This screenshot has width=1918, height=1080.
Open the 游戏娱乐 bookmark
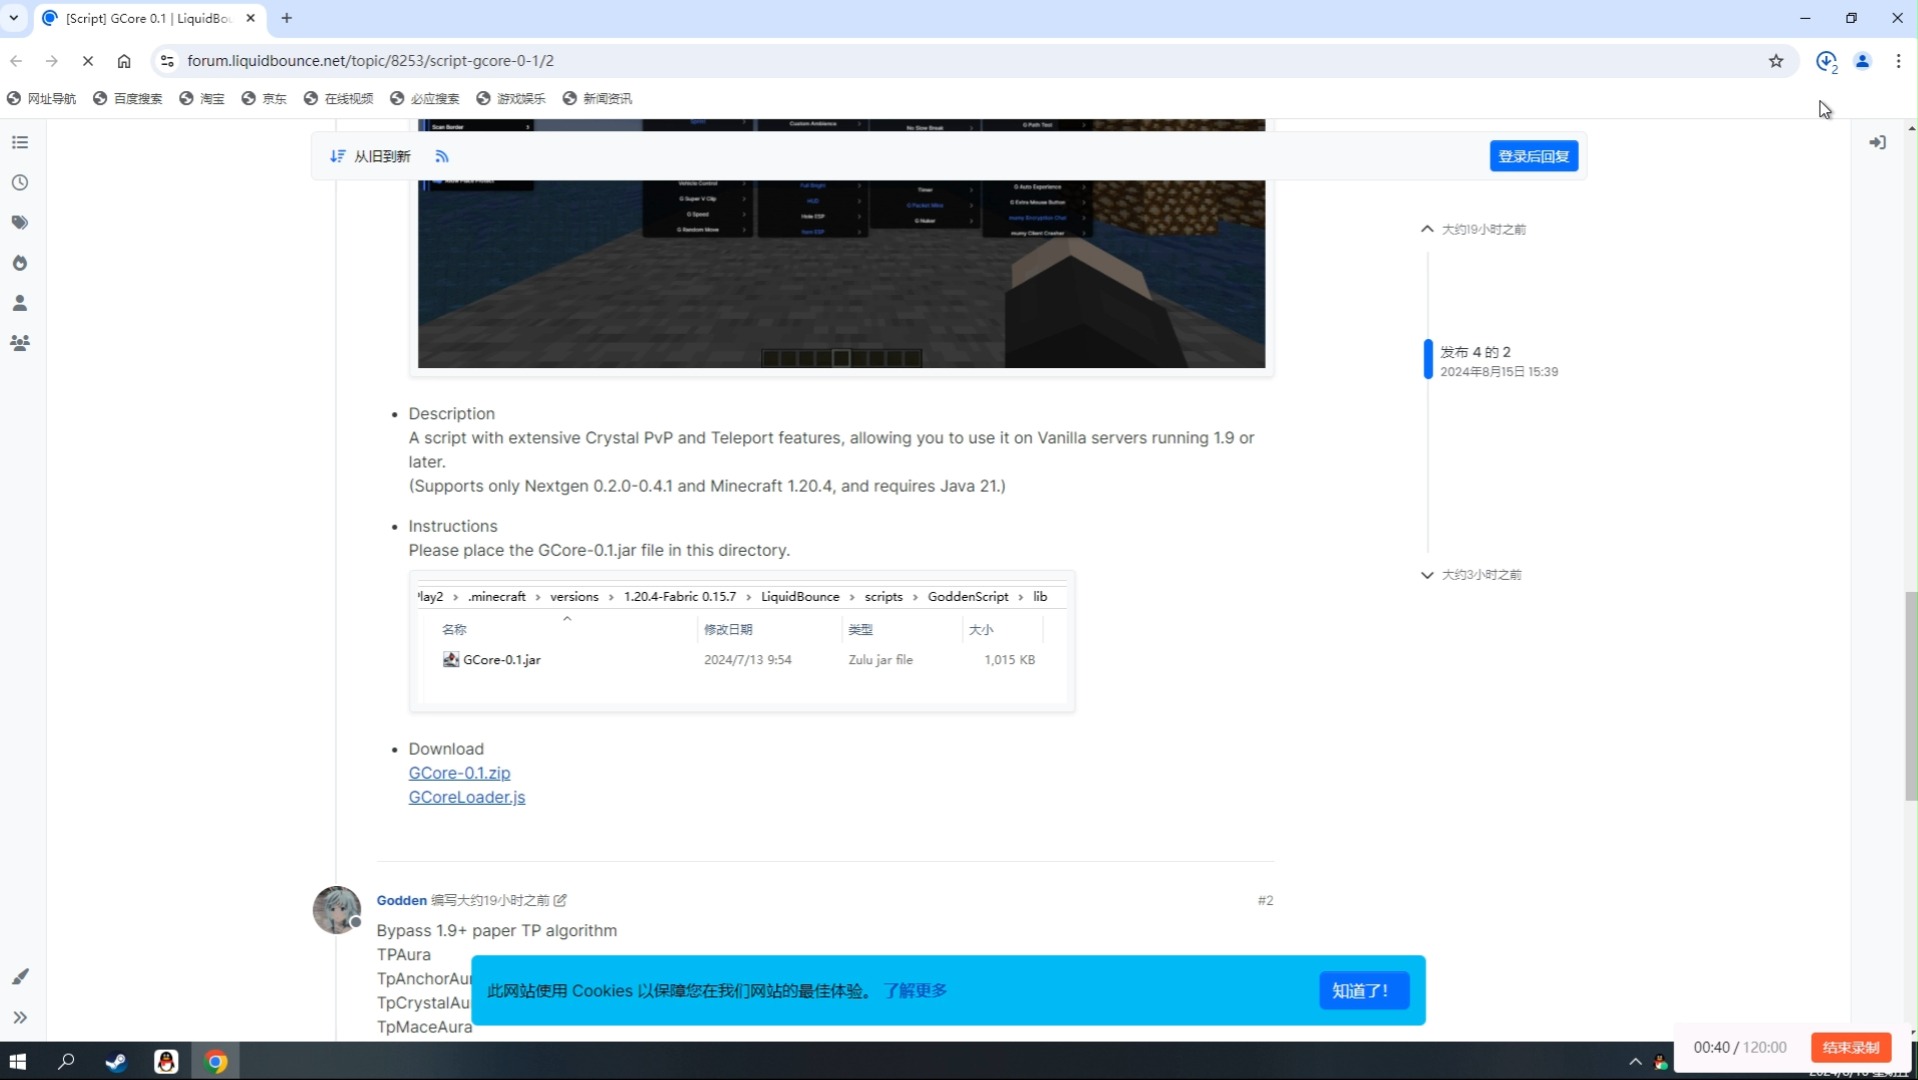pos(511,98)
